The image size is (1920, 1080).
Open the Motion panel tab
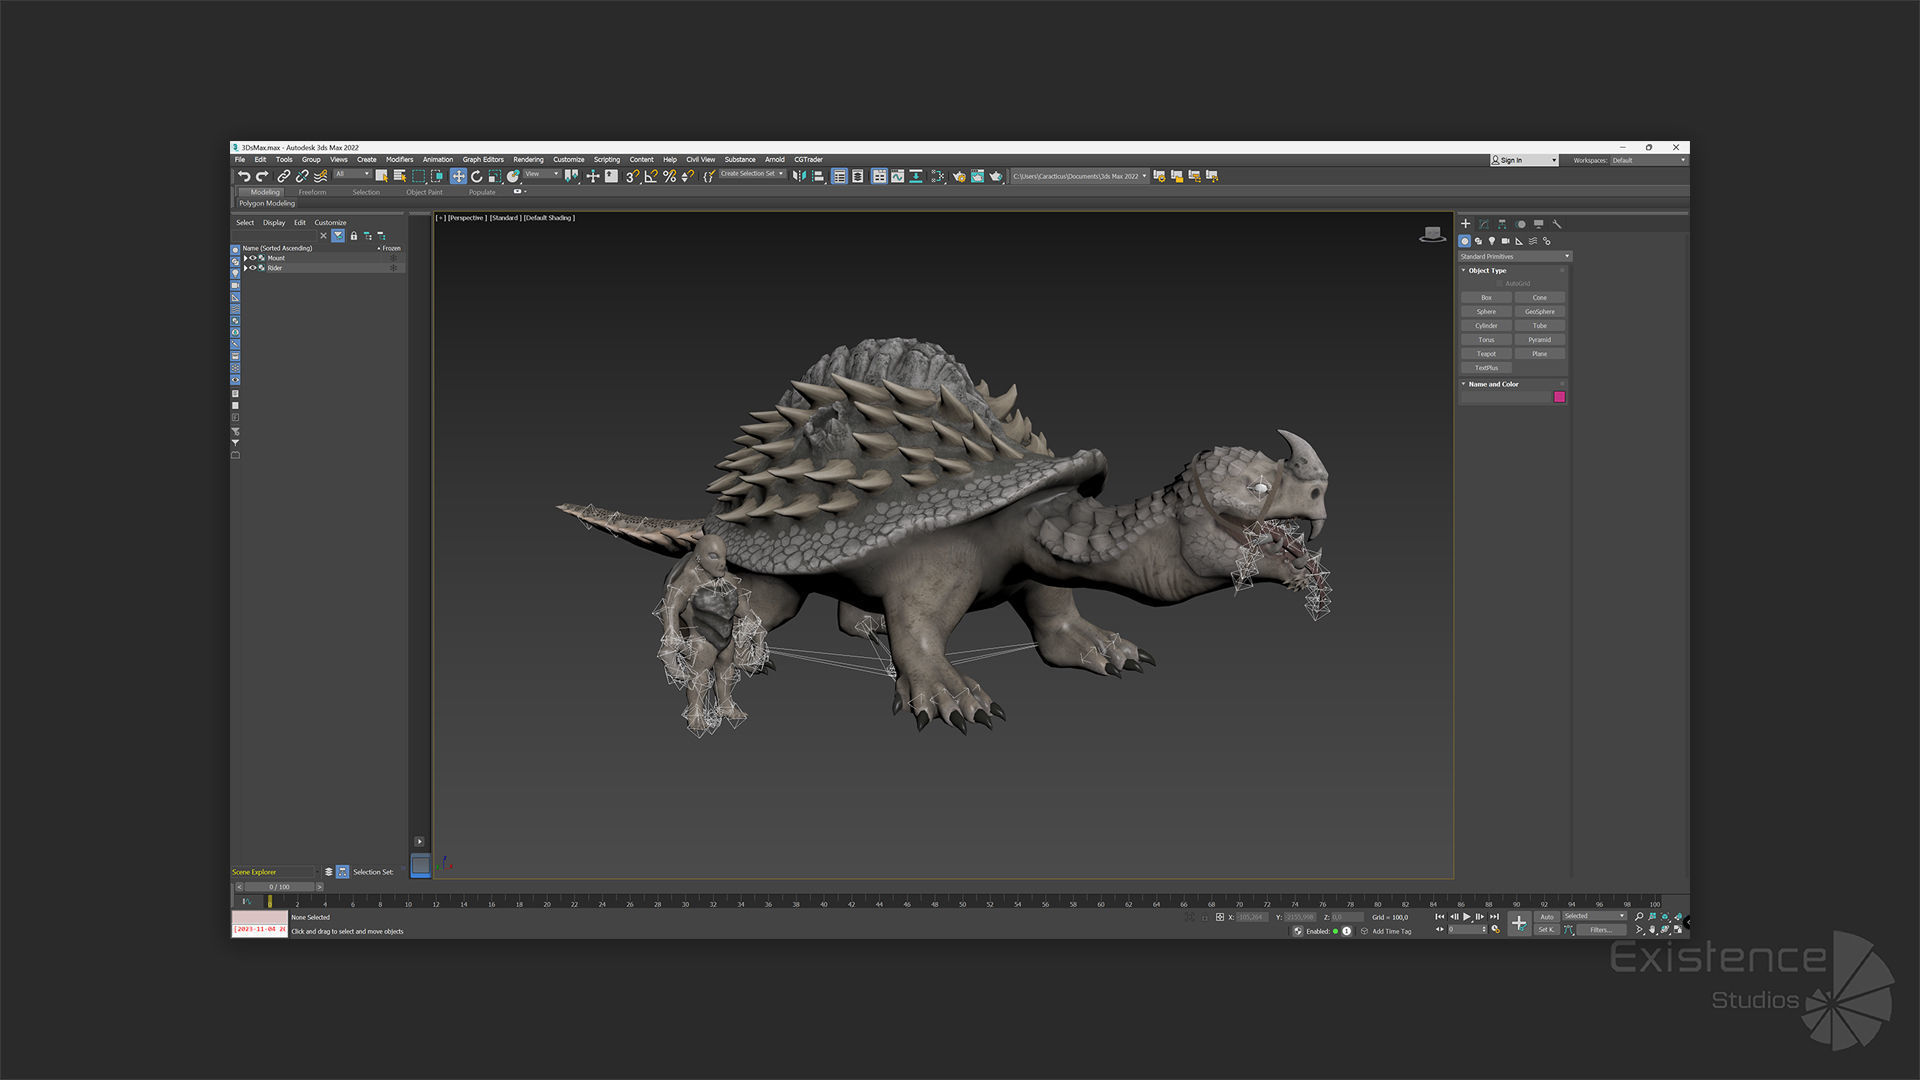(x=1520, y=224)
